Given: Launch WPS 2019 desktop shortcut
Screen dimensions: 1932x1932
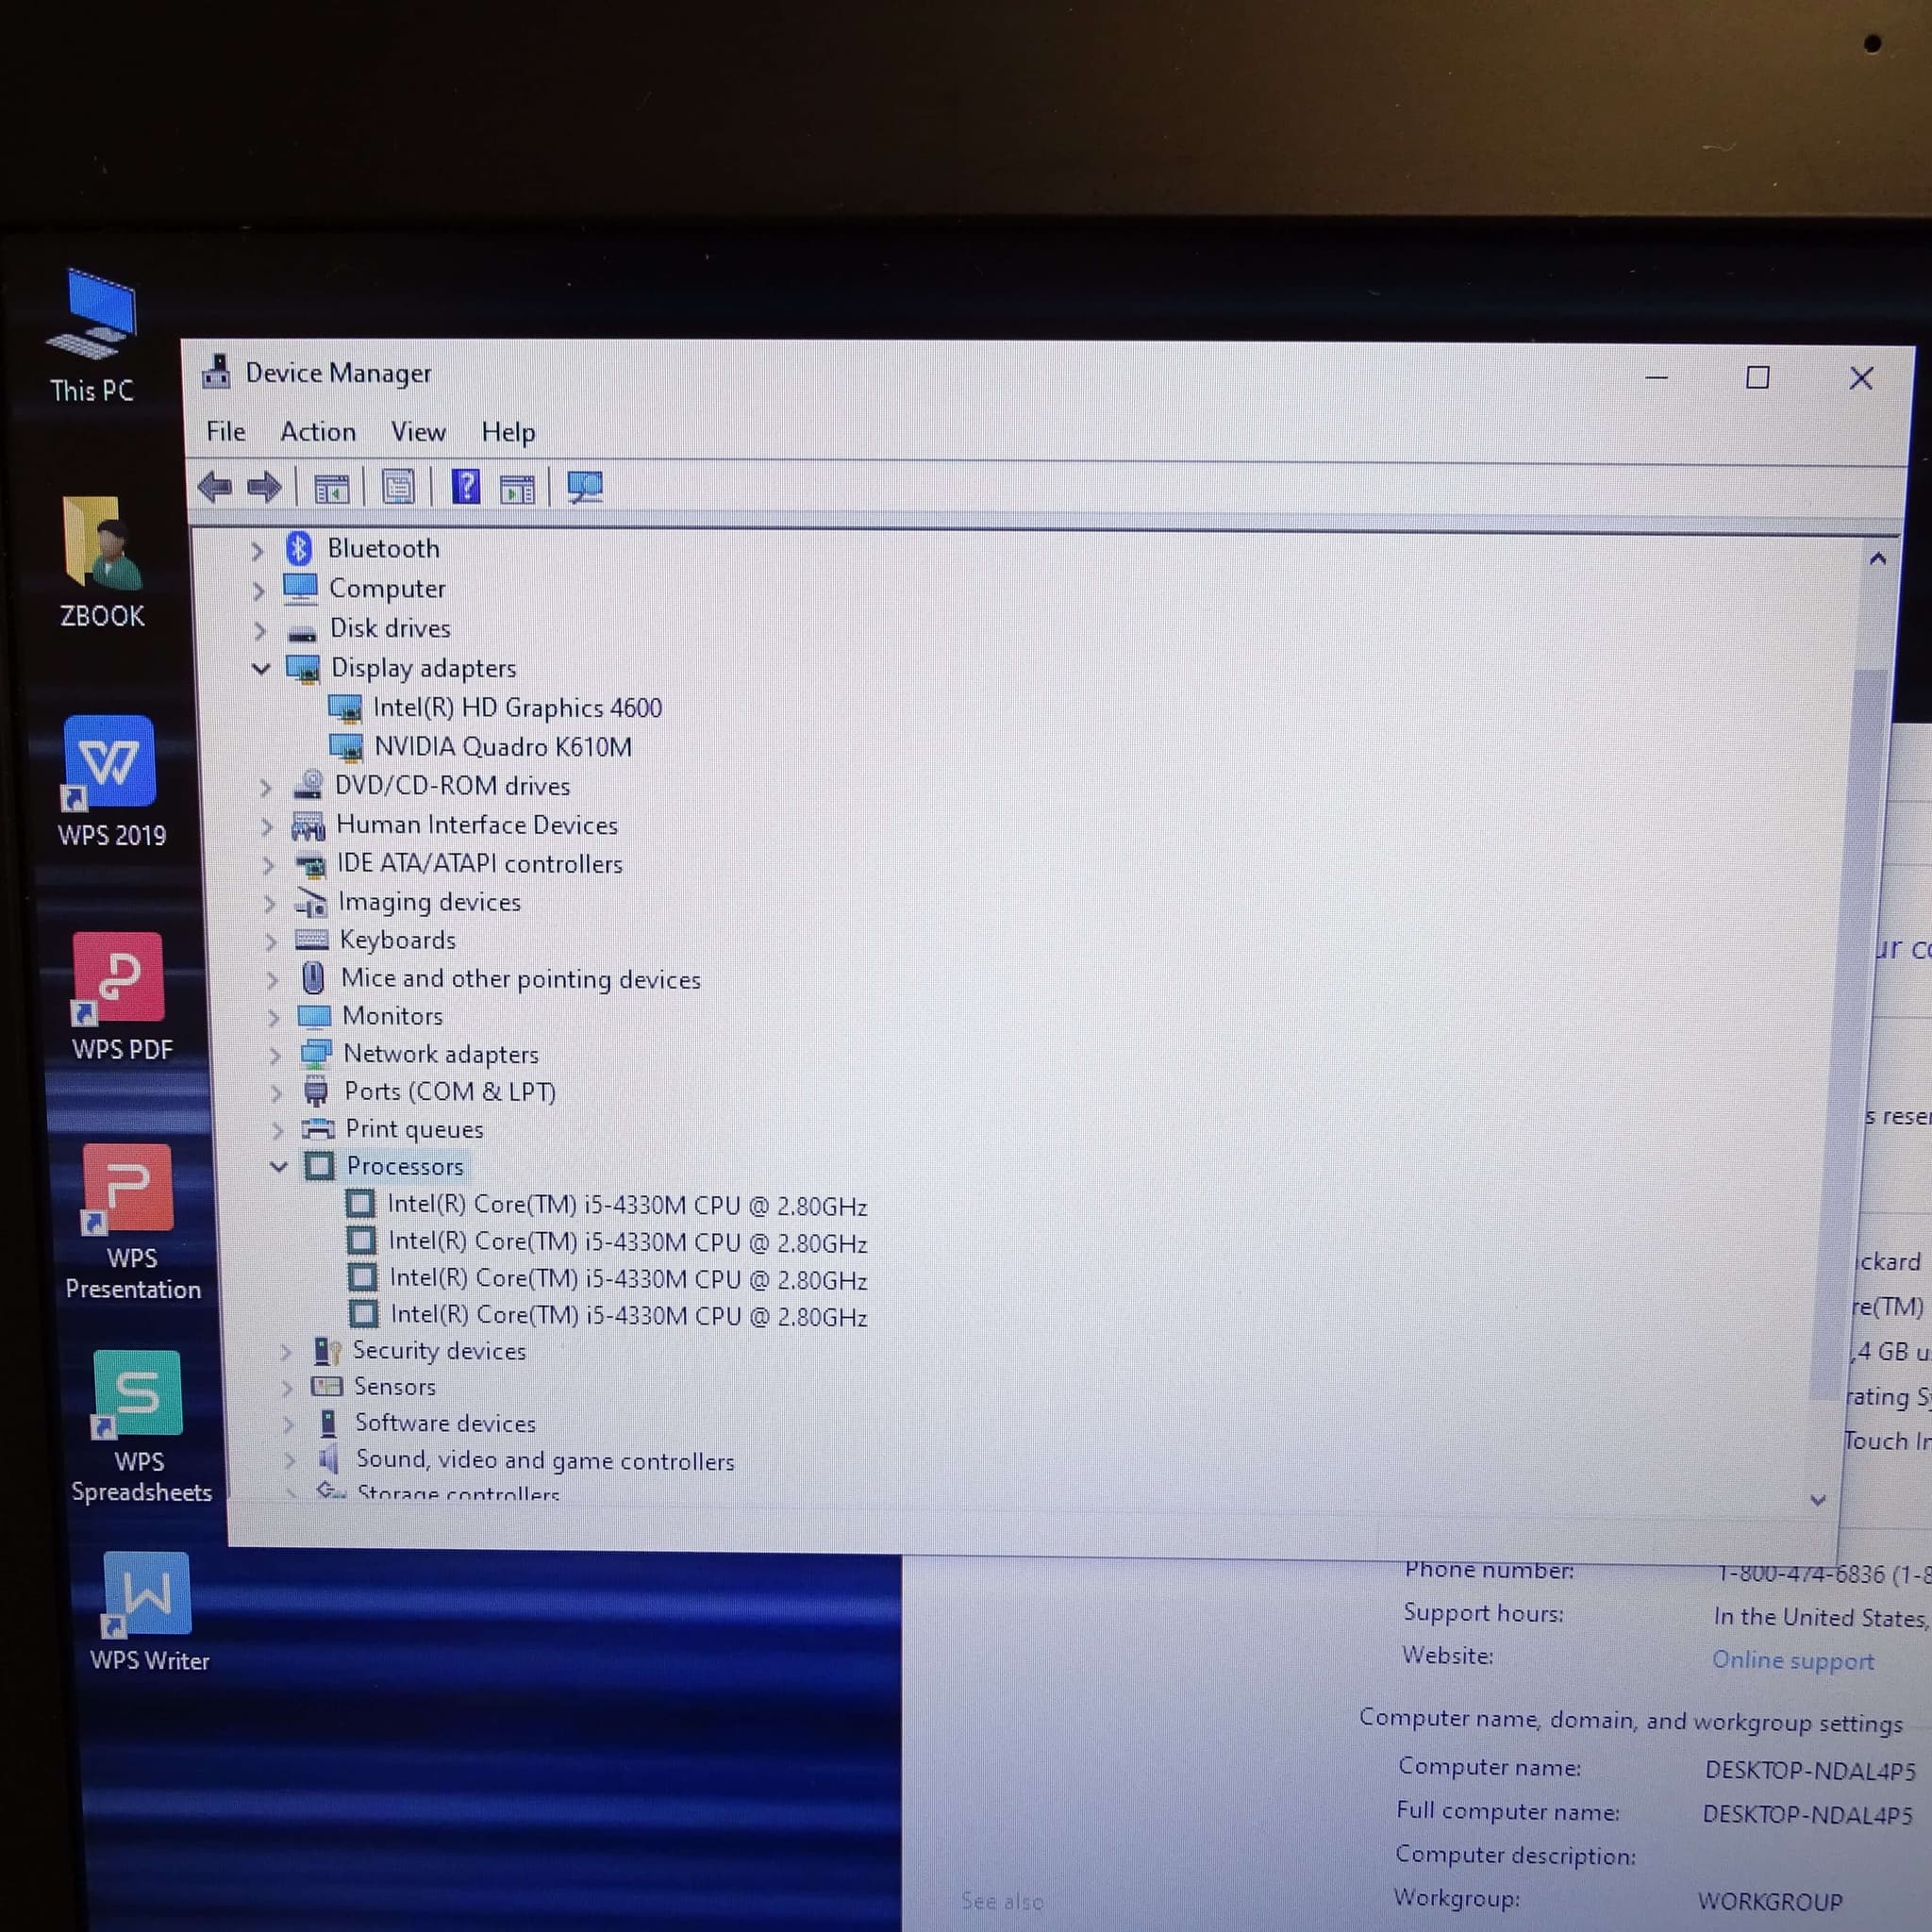Looking at the screenshot, I should (x=110, y=782).
